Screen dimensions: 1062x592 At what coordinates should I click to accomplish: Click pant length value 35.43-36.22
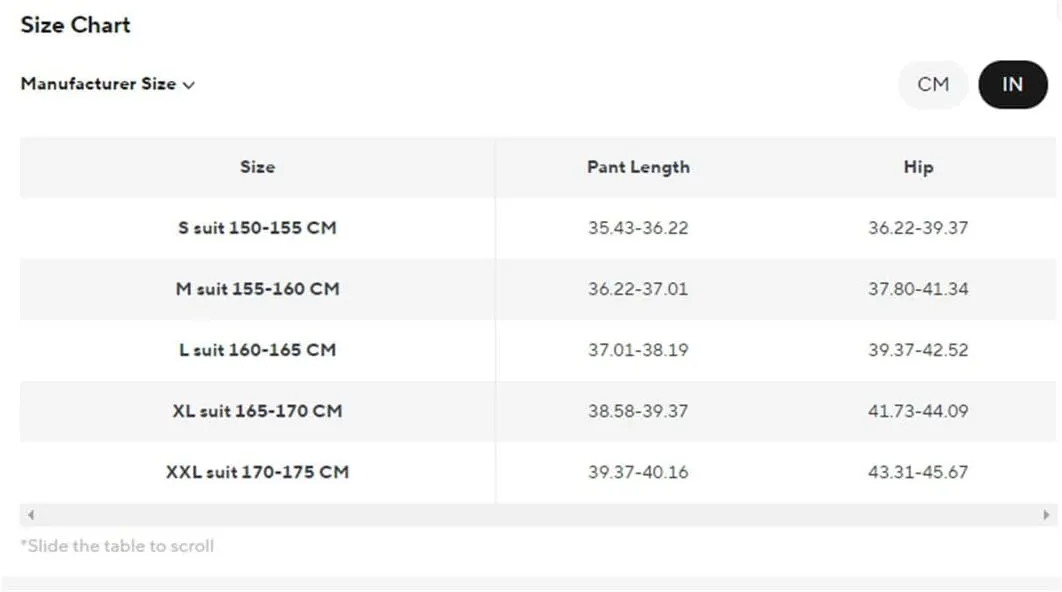638,228
